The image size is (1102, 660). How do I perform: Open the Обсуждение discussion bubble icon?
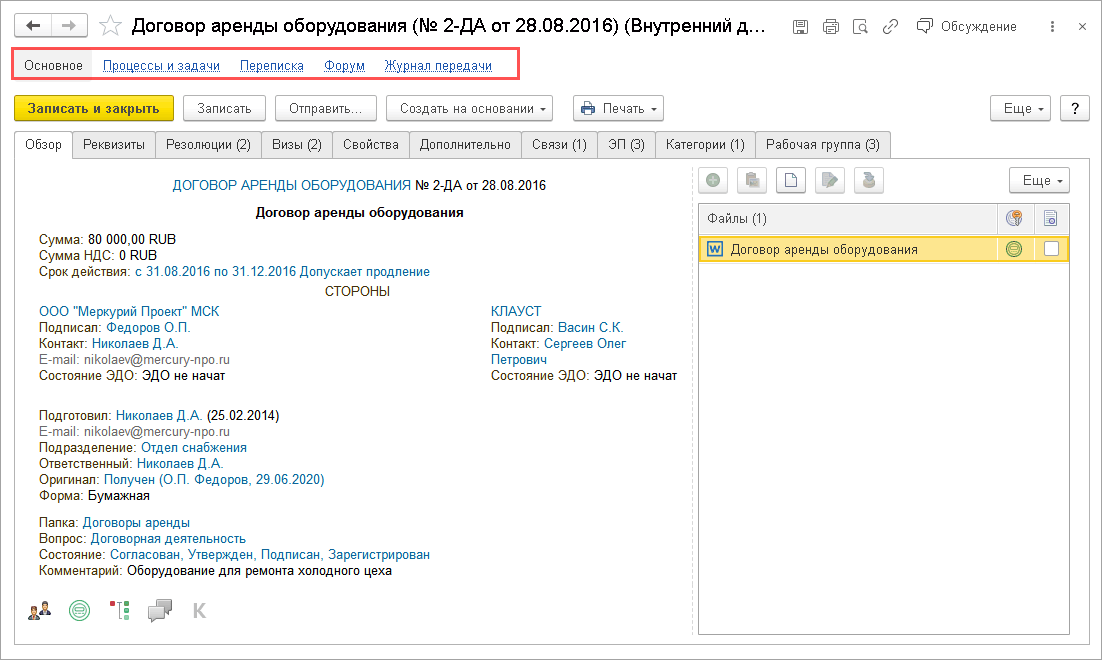(923, 27)
